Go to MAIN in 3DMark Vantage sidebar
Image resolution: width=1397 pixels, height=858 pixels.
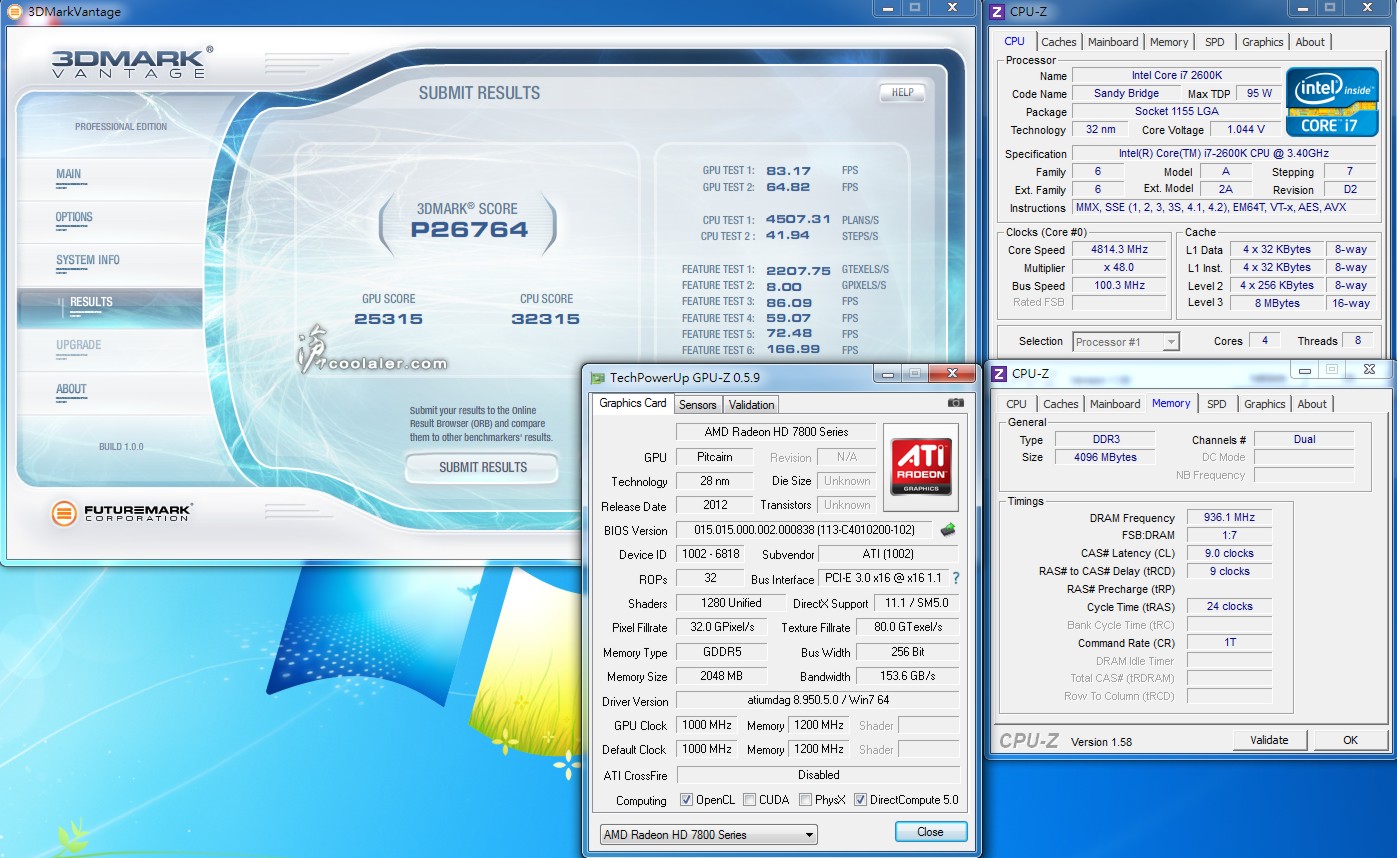(68, 174)
